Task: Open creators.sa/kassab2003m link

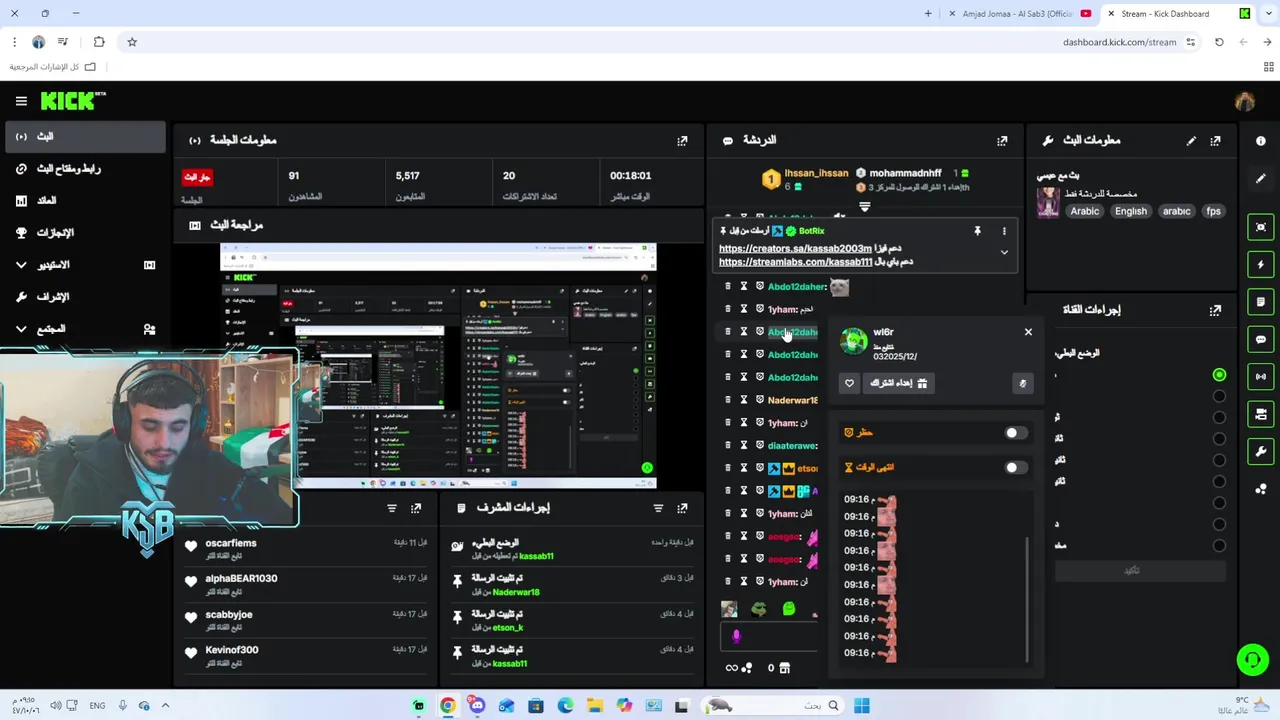Action: (795, 248)
